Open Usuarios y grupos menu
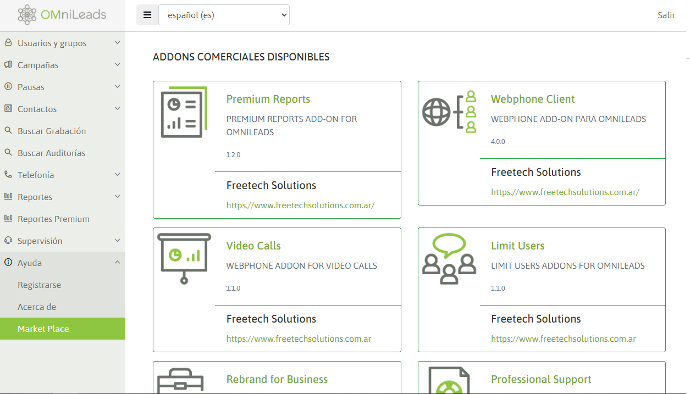Screen dimensions: 690x394 [x=62, y=43]
